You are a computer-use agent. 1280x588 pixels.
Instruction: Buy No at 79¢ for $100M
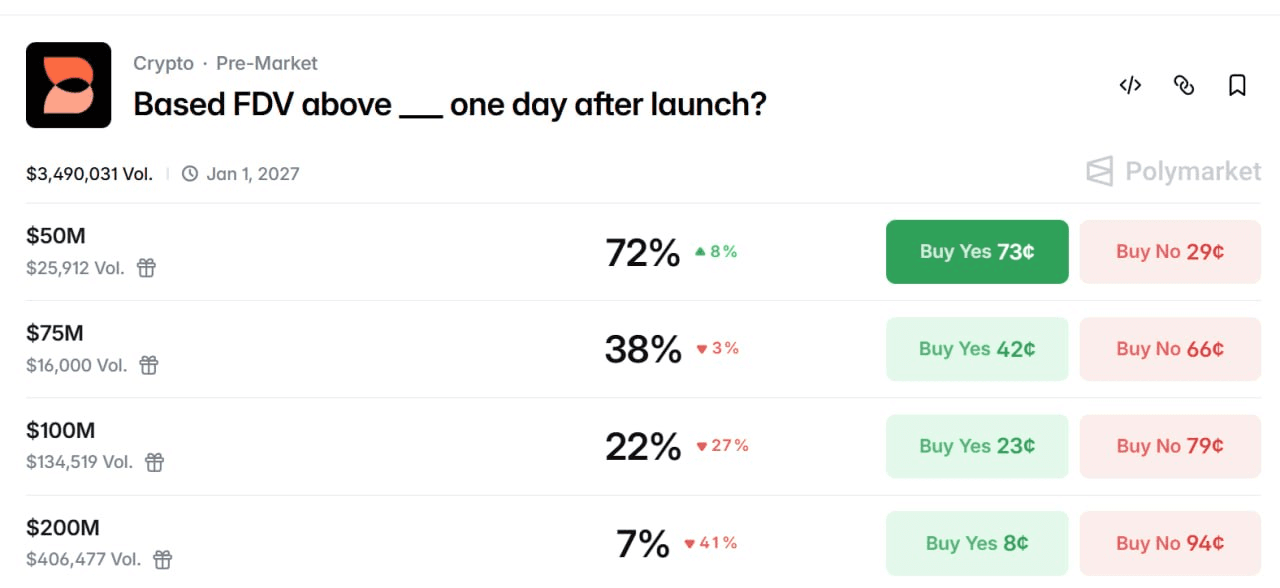click(x=1170, y=446)
